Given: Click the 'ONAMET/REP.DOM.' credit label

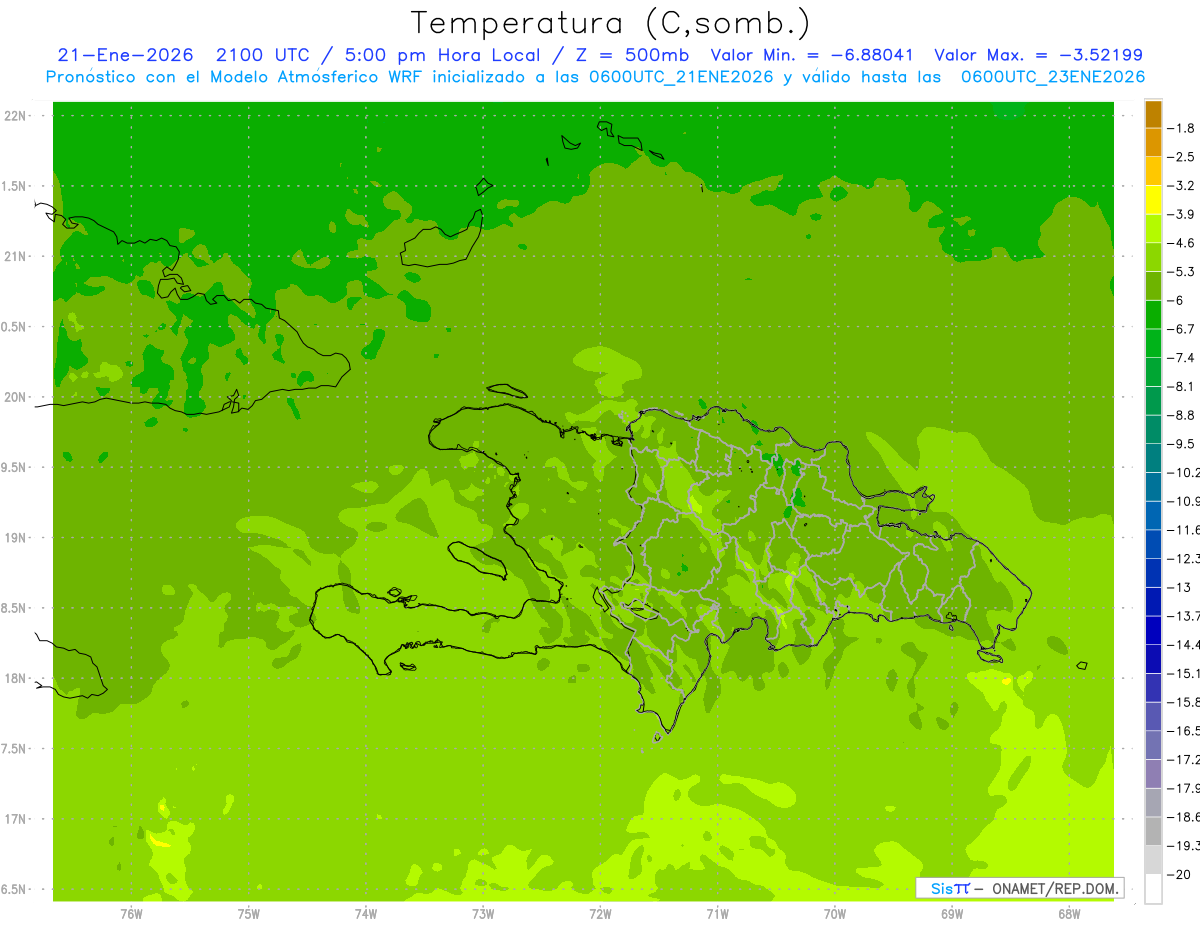Looking at the screenshot, I should (x=1055, y=888).
